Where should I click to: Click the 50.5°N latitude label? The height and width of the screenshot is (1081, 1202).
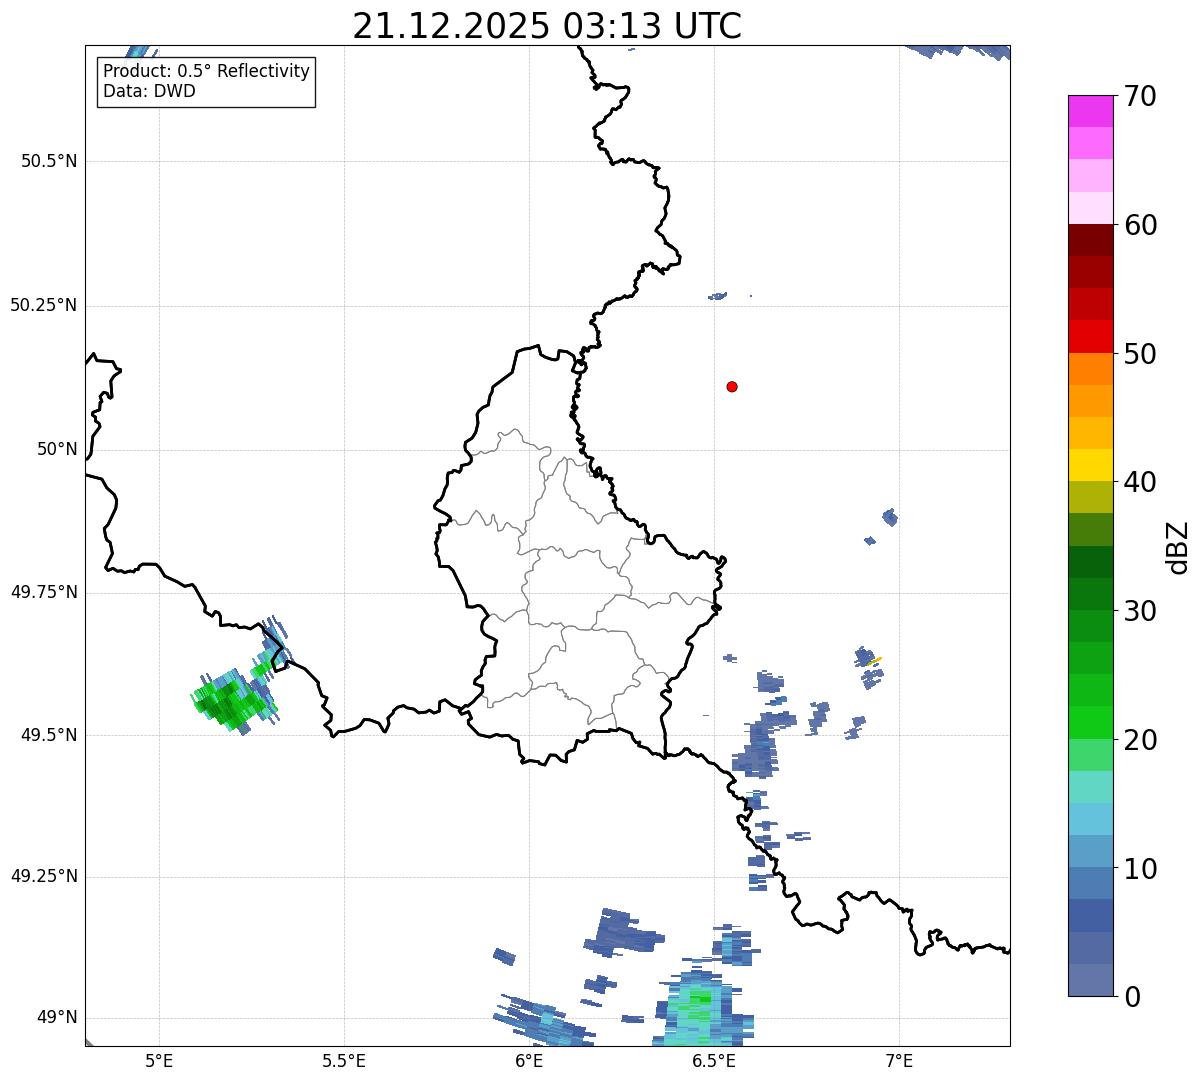[49, 161]
